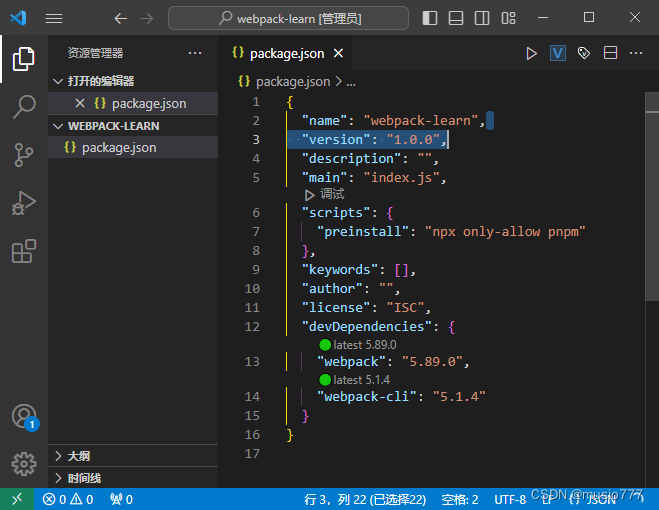Click the "webpack" key on line 13

tap(351, 362)
